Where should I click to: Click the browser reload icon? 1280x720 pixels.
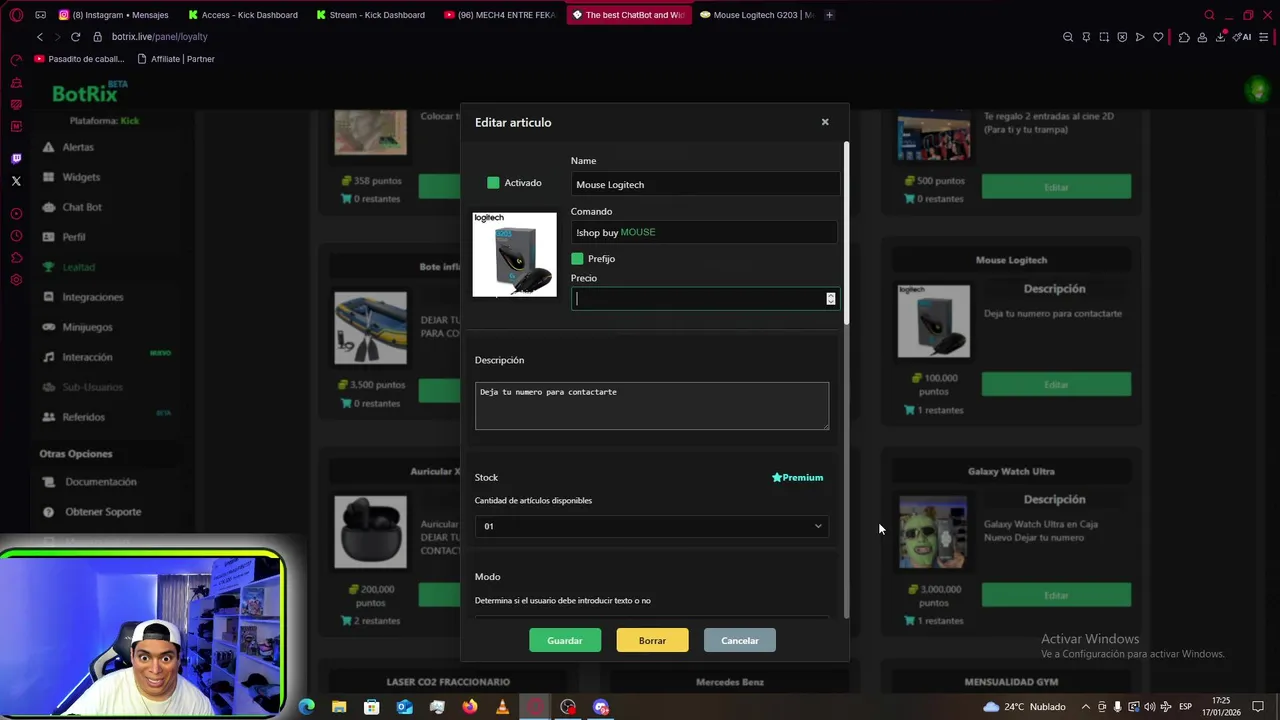[75, 37]
